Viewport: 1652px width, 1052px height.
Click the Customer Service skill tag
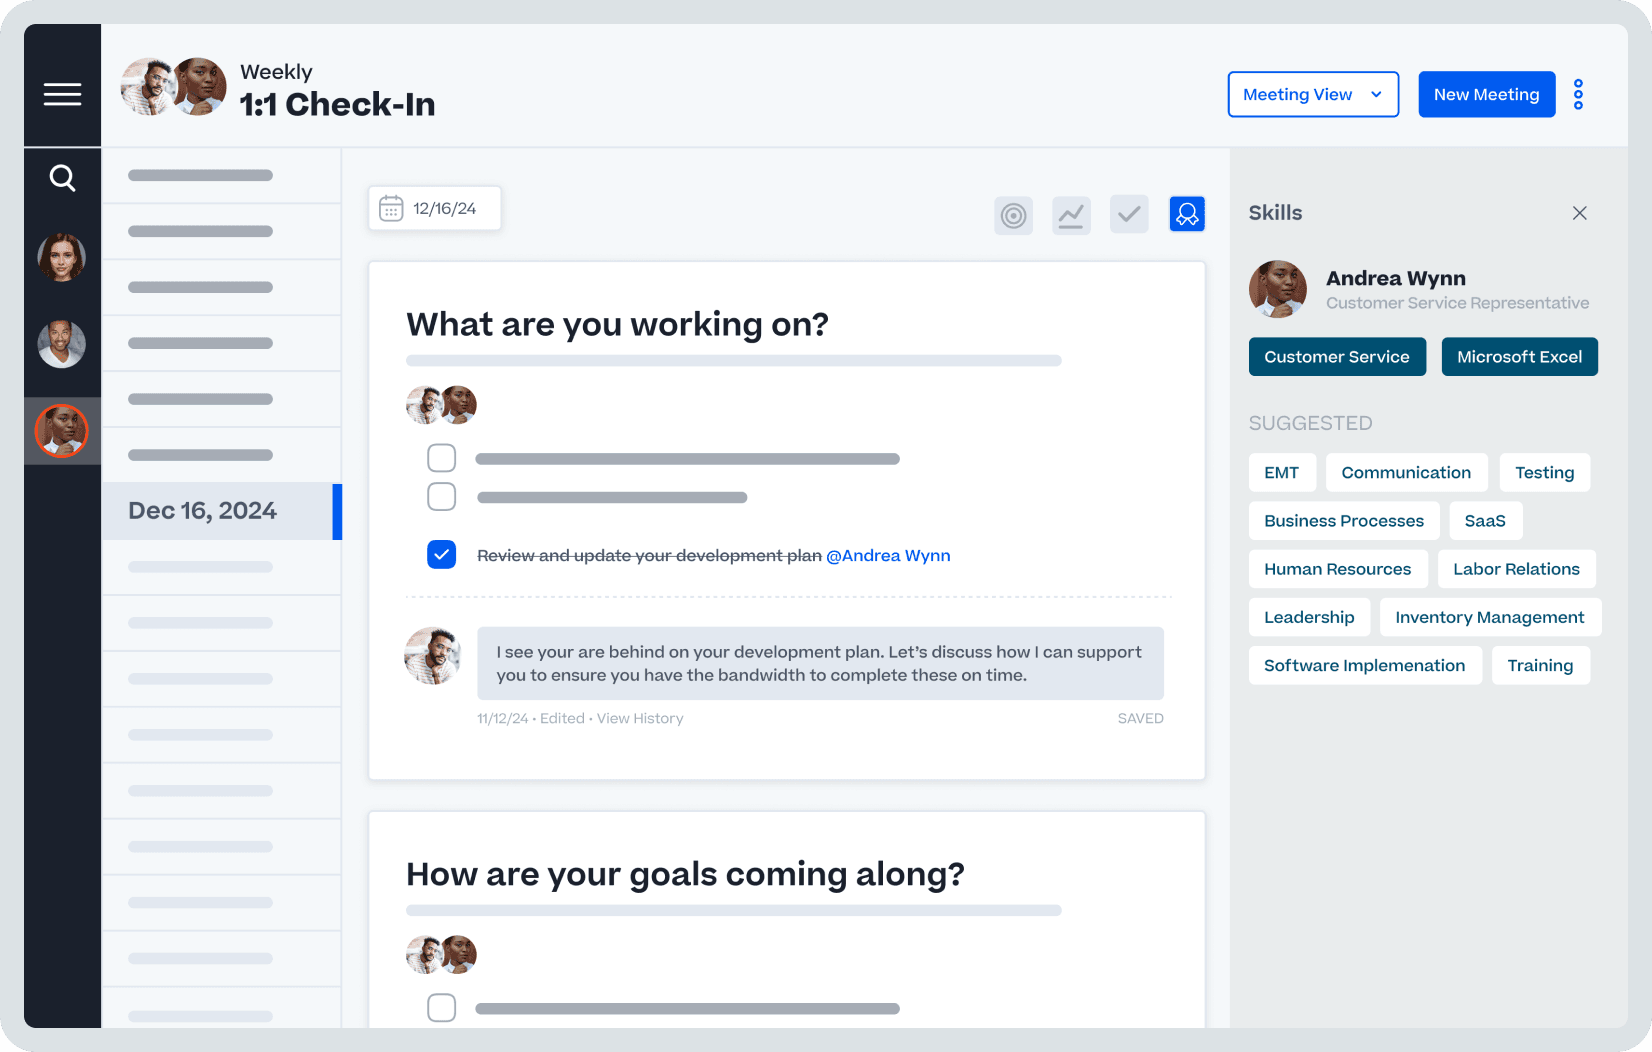pos(1337,356)
